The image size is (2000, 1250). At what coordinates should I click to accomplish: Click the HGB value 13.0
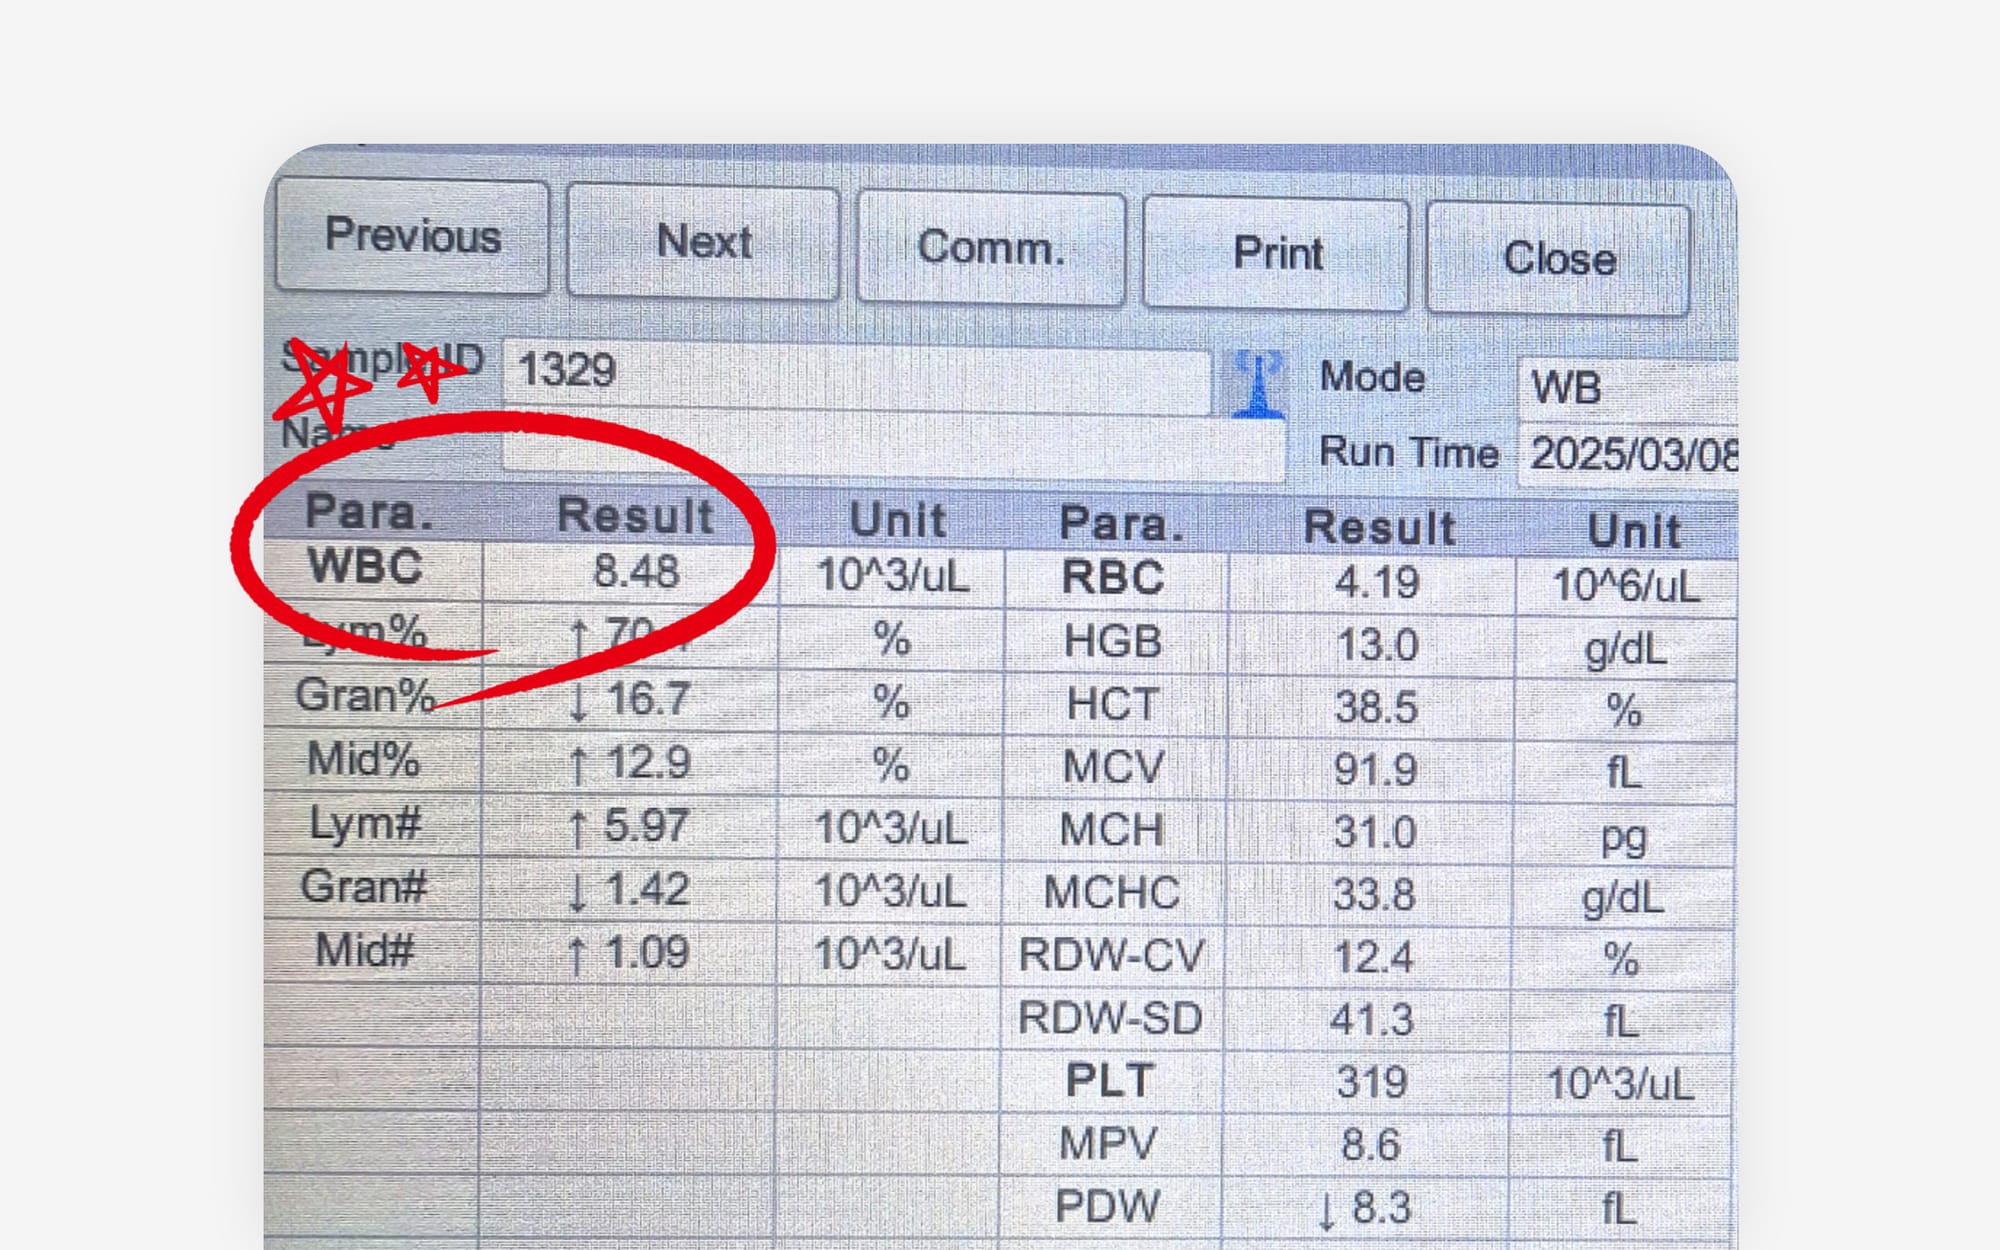click(x=1377, y=645)
